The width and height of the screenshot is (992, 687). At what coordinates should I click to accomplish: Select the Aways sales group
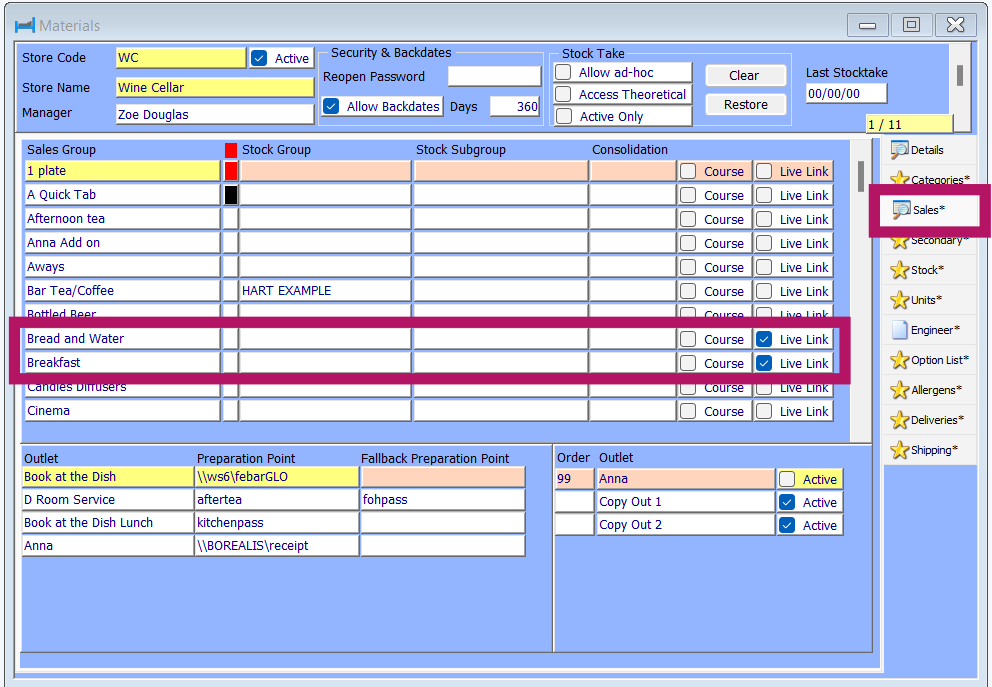coord(122,267)
